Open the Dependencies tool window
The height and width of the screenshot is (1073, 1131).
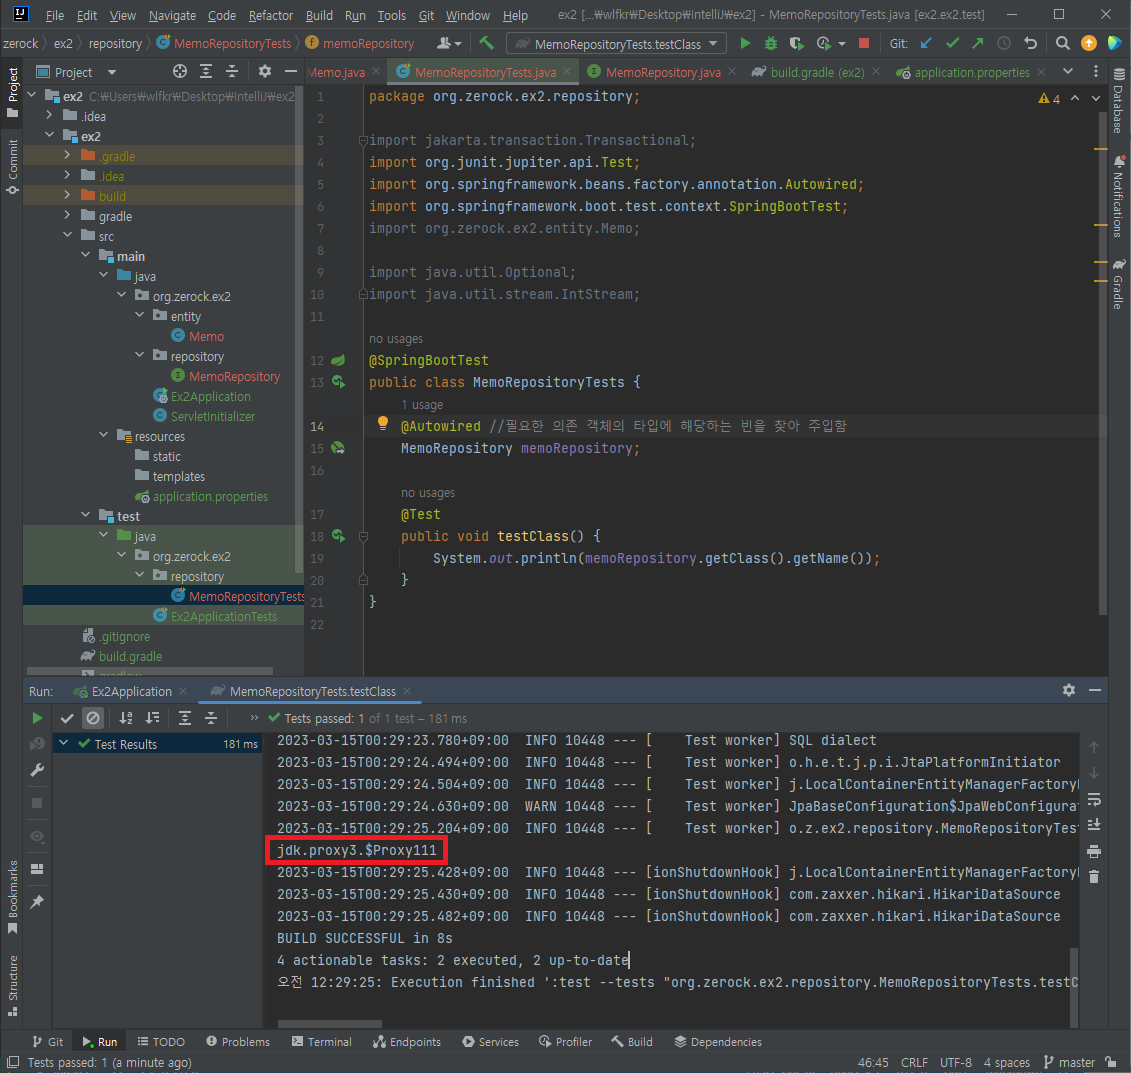point(718,1041)
